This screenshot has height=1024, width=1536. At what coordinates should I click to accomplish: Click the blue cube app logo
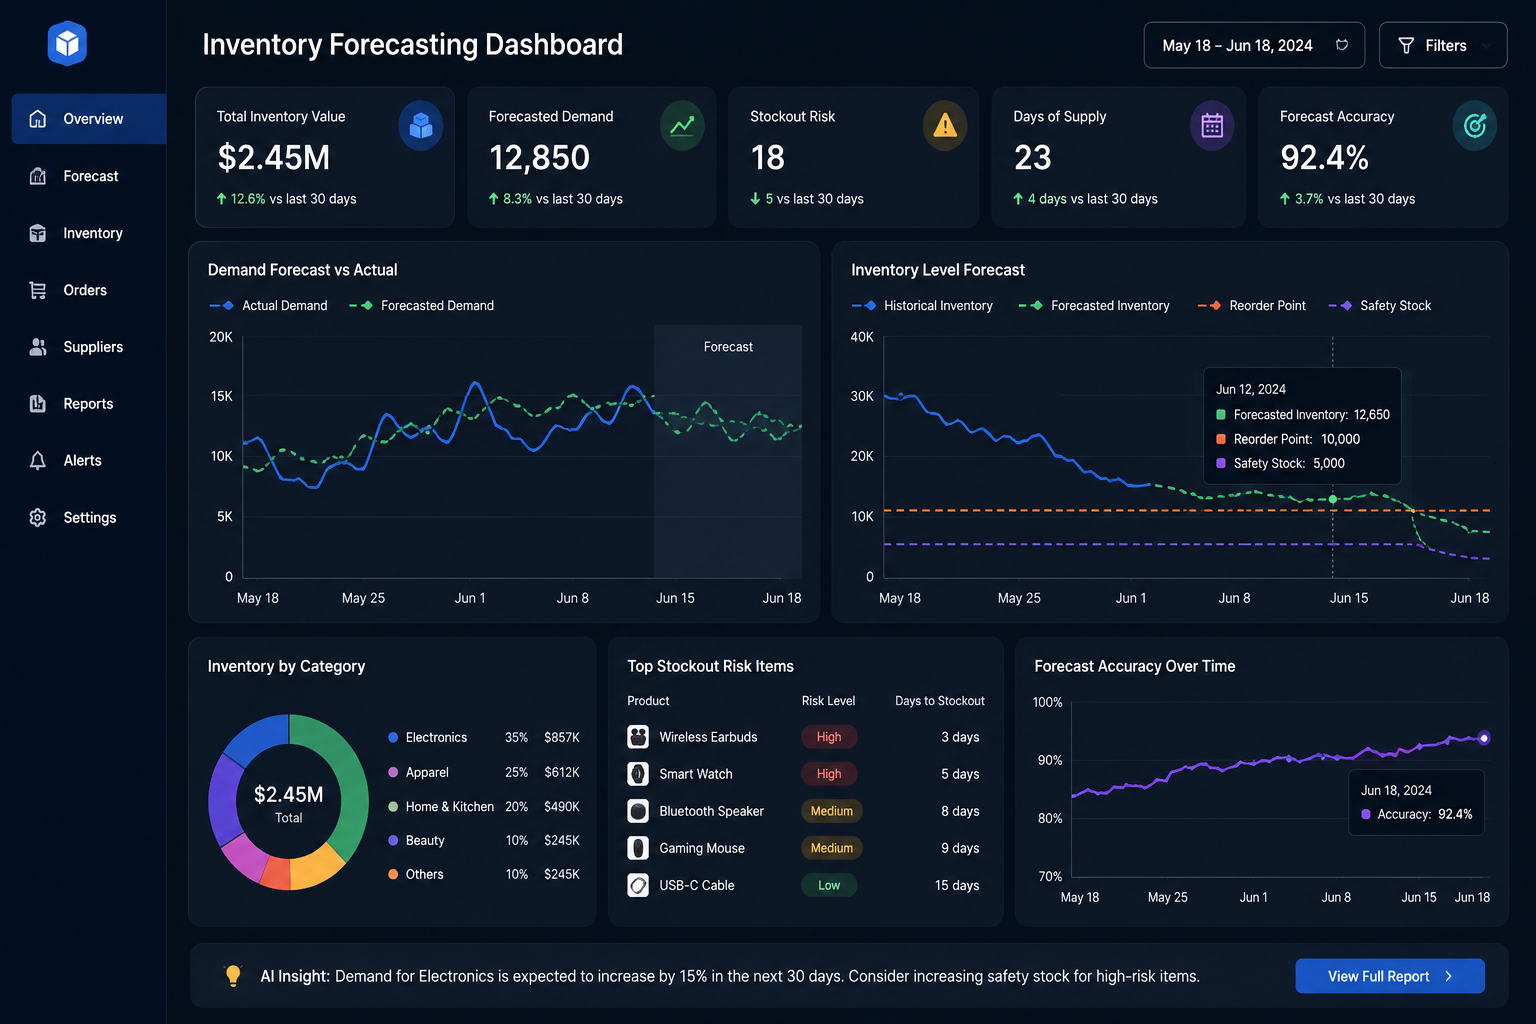(67, 43)
